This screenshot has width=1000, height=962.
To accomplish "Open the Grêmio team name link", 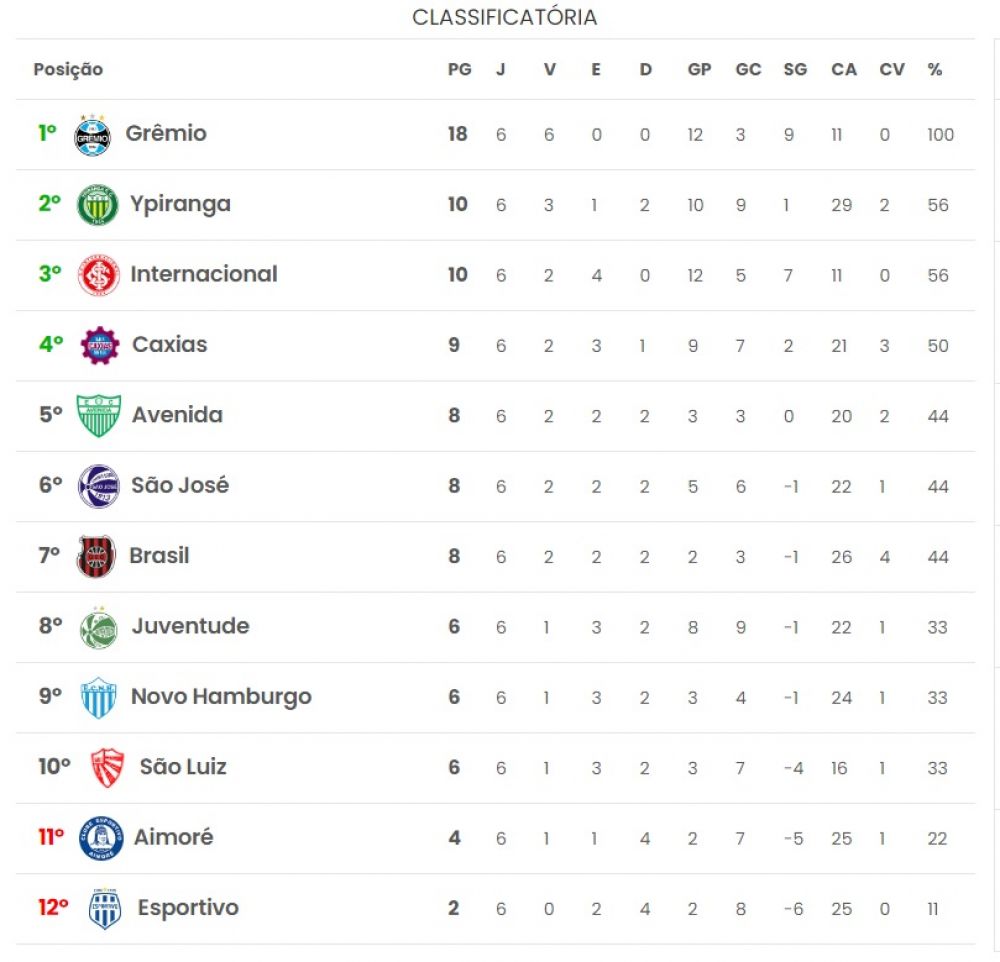I will [x=166, y=133].
